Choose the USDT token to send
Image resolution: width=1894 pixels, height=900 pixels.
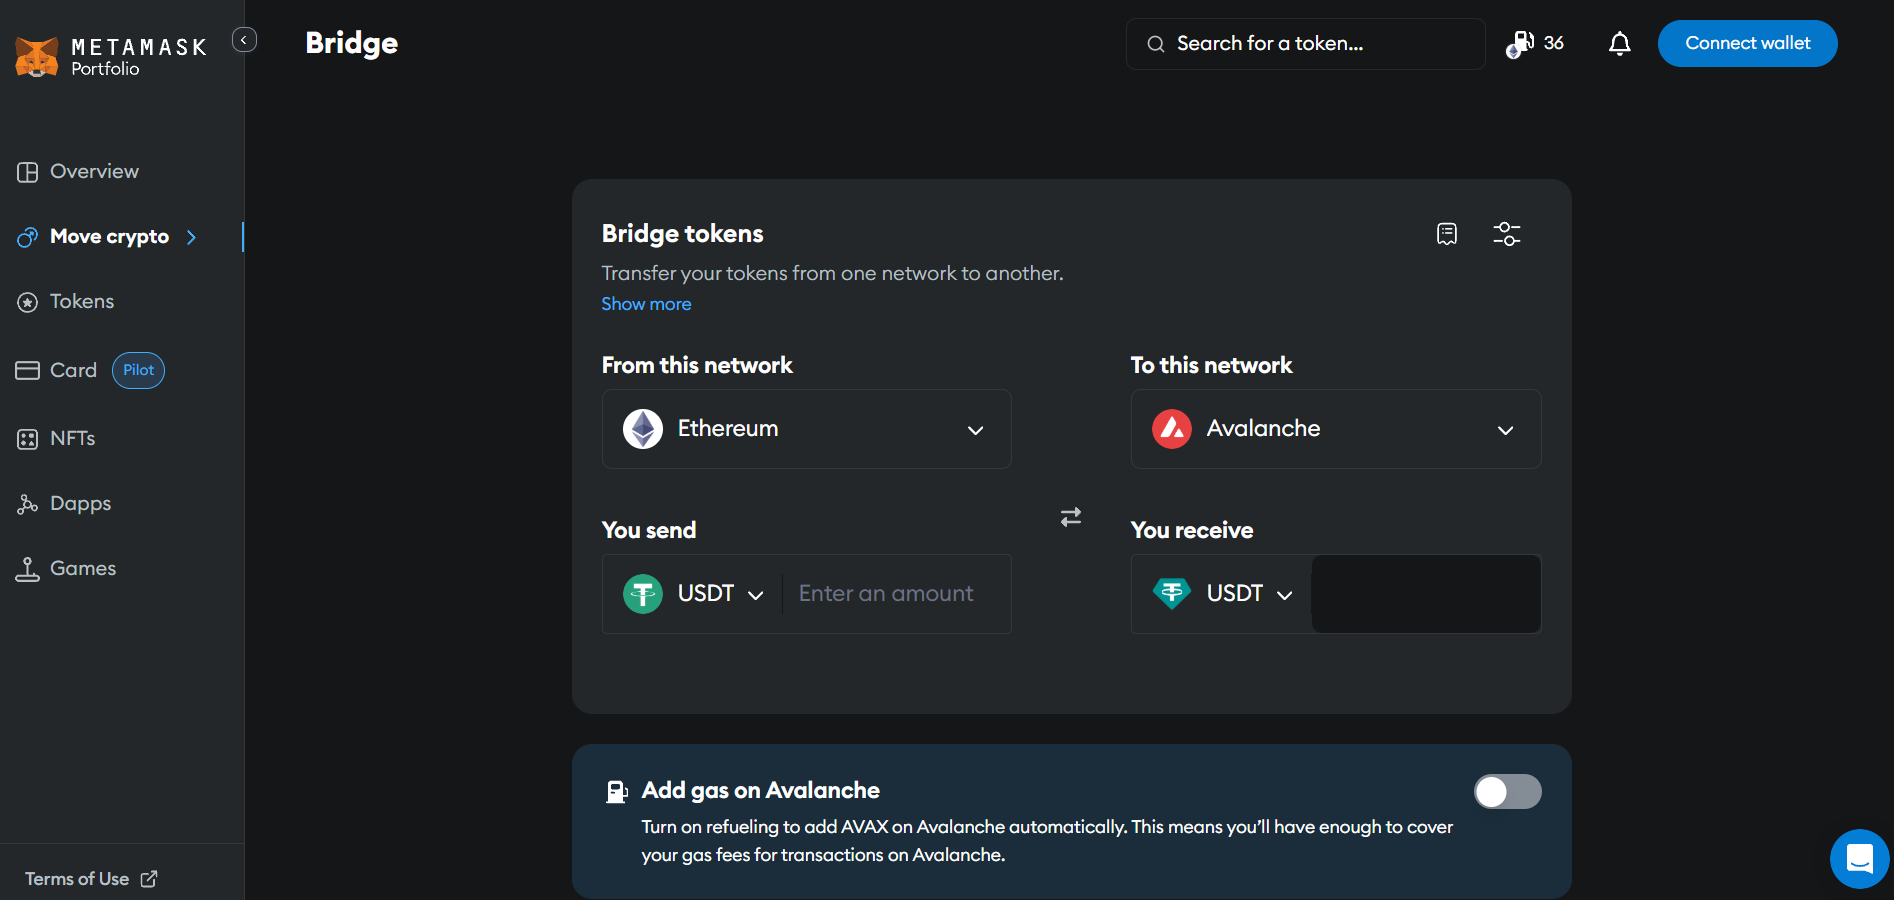point(693,594)
